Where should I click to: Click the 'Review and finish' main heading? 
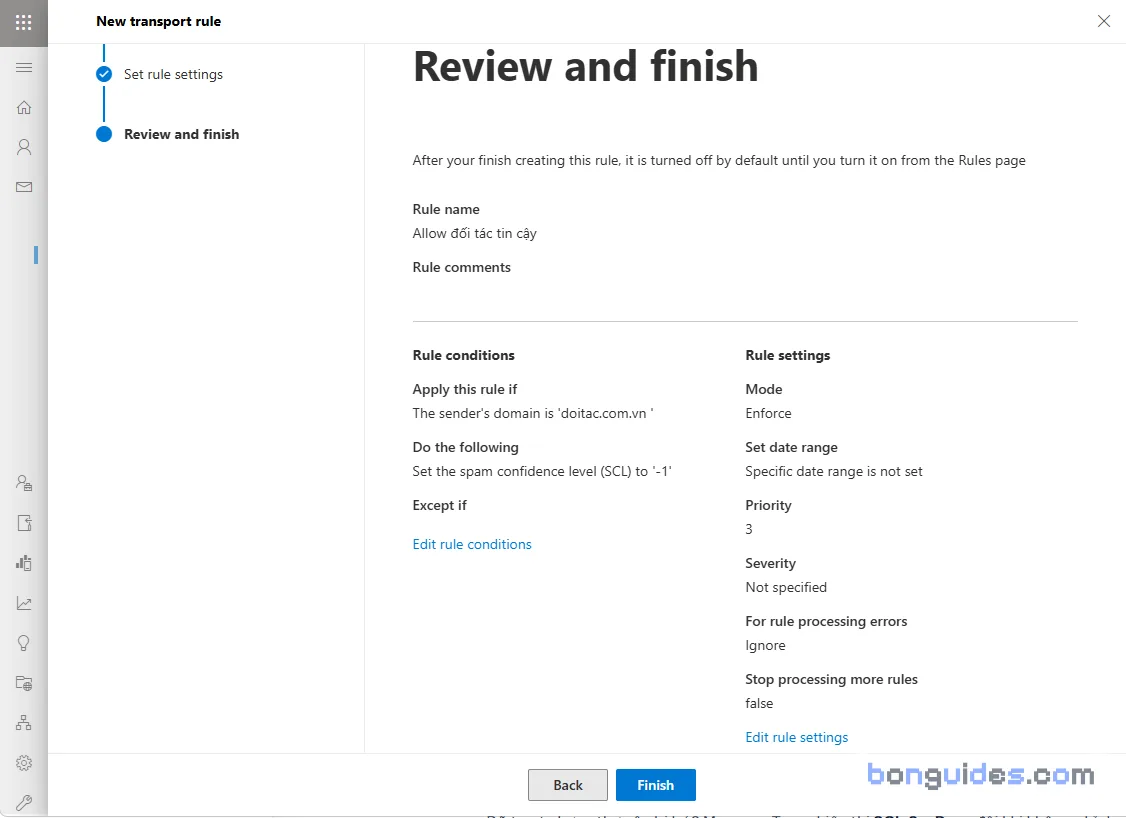[585, 67]
